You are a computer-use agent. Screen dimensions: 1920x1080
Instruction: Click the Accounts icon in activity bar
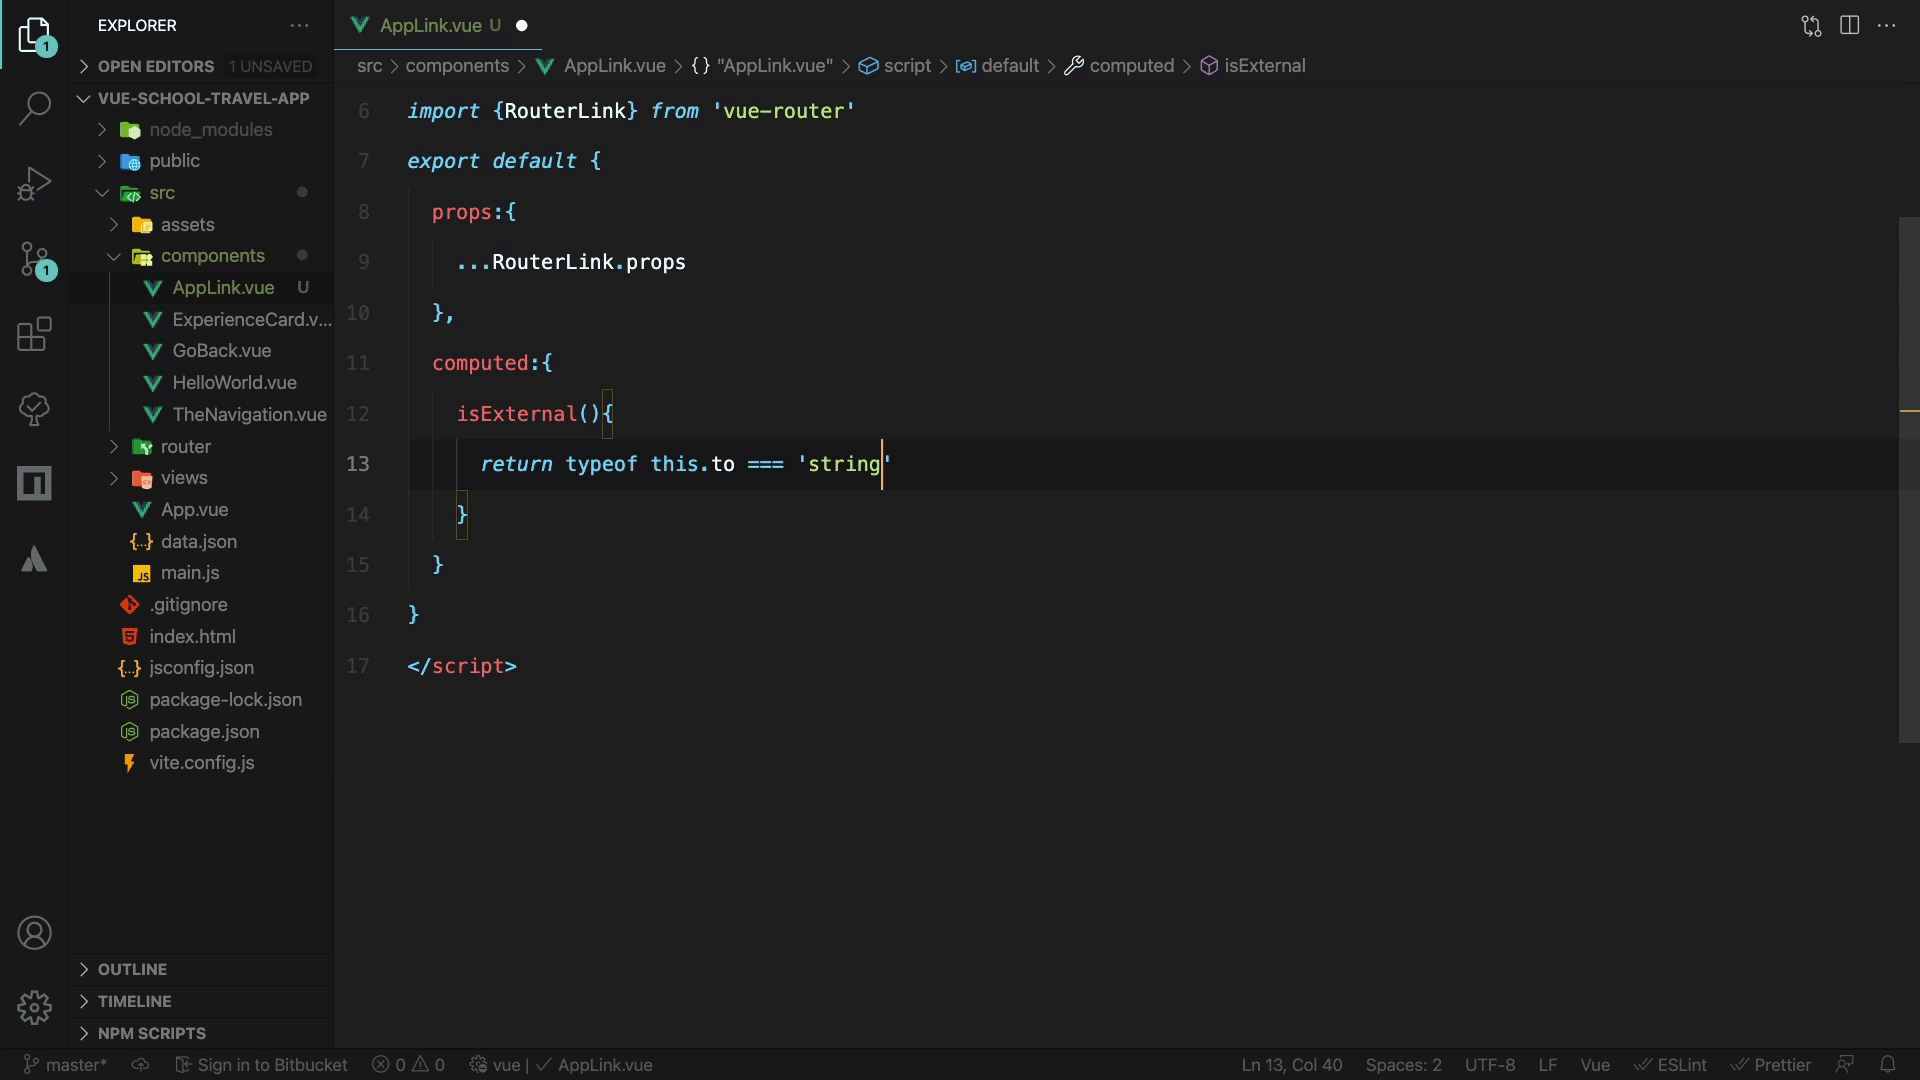point(34,933)
